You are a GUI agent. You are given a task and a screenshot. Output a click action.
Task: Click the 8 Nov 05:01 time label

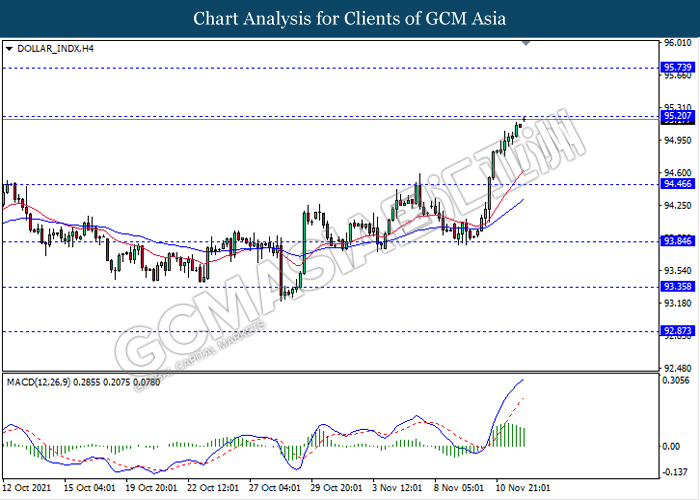coord(459,488)
